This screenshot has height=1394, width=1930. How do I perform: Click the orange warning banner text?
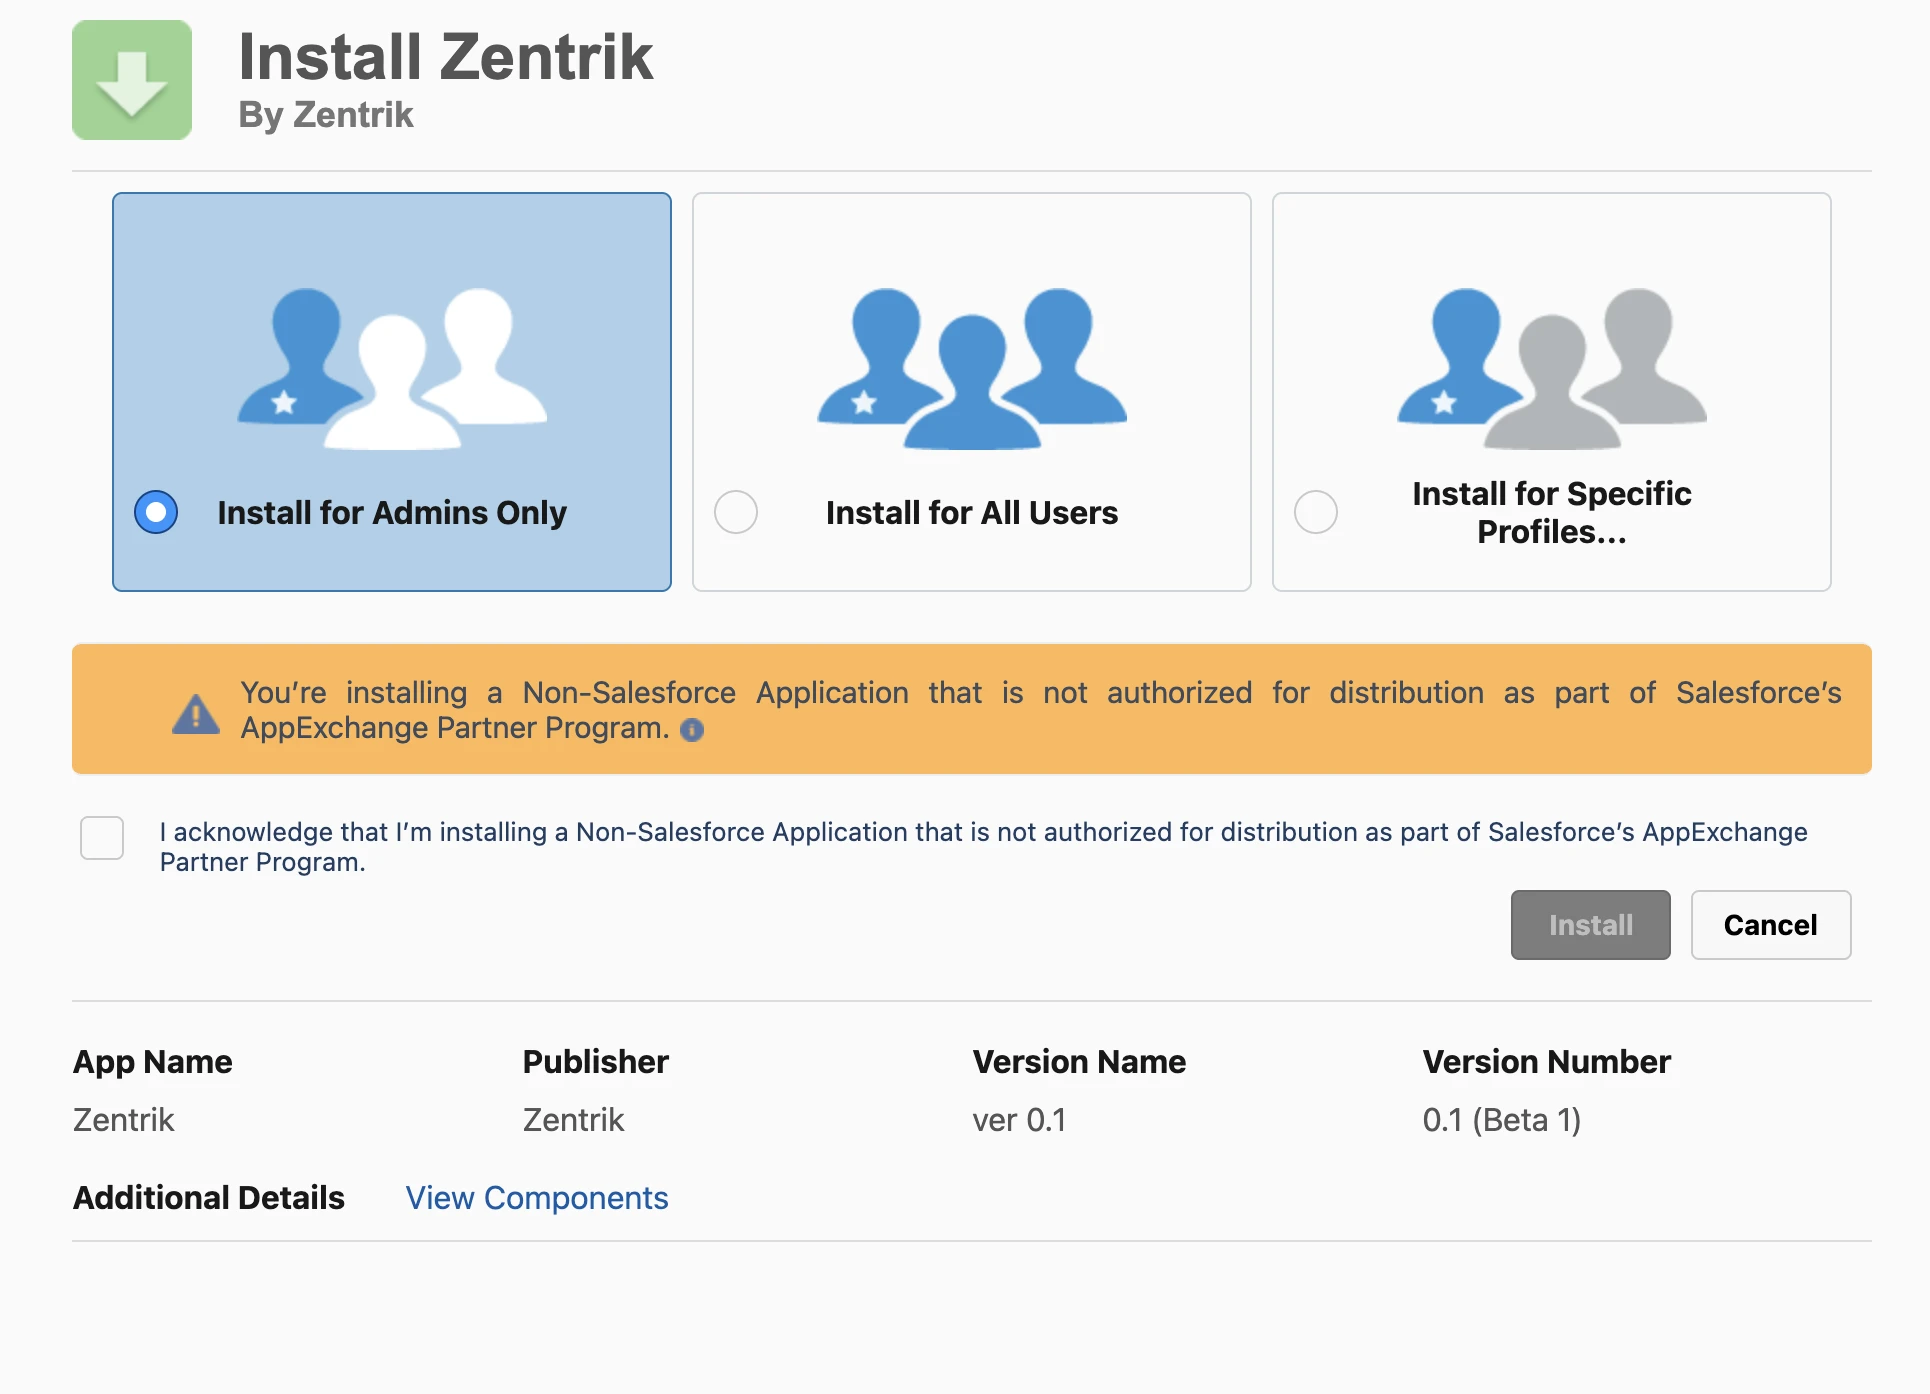[x=1041, y=710]
